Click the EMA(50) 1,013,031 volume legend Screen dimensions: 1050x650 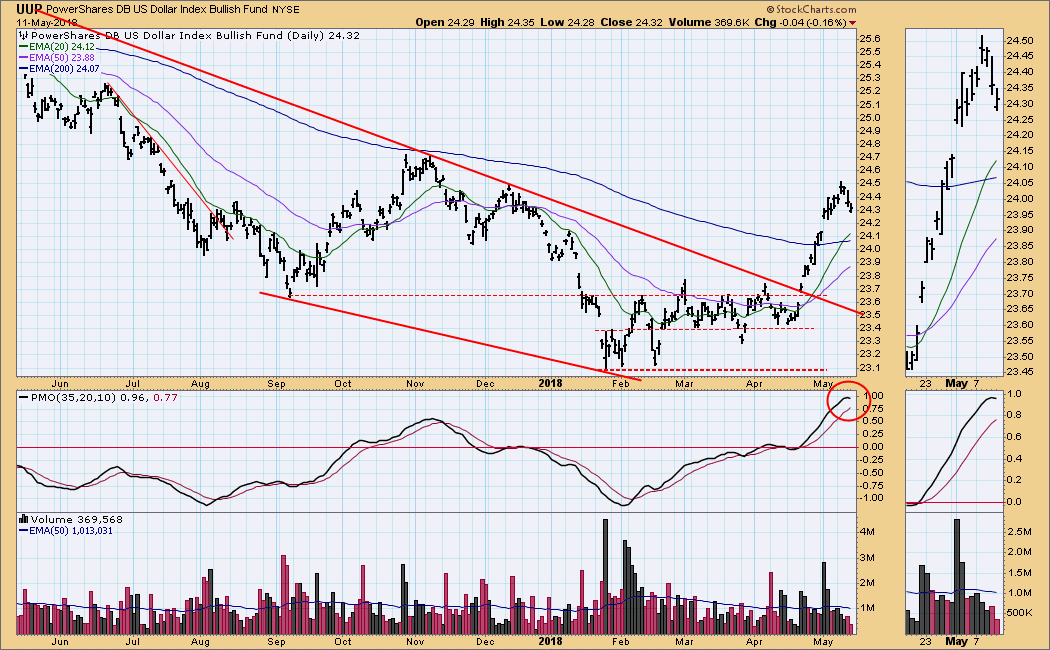(x=72, y=530)
